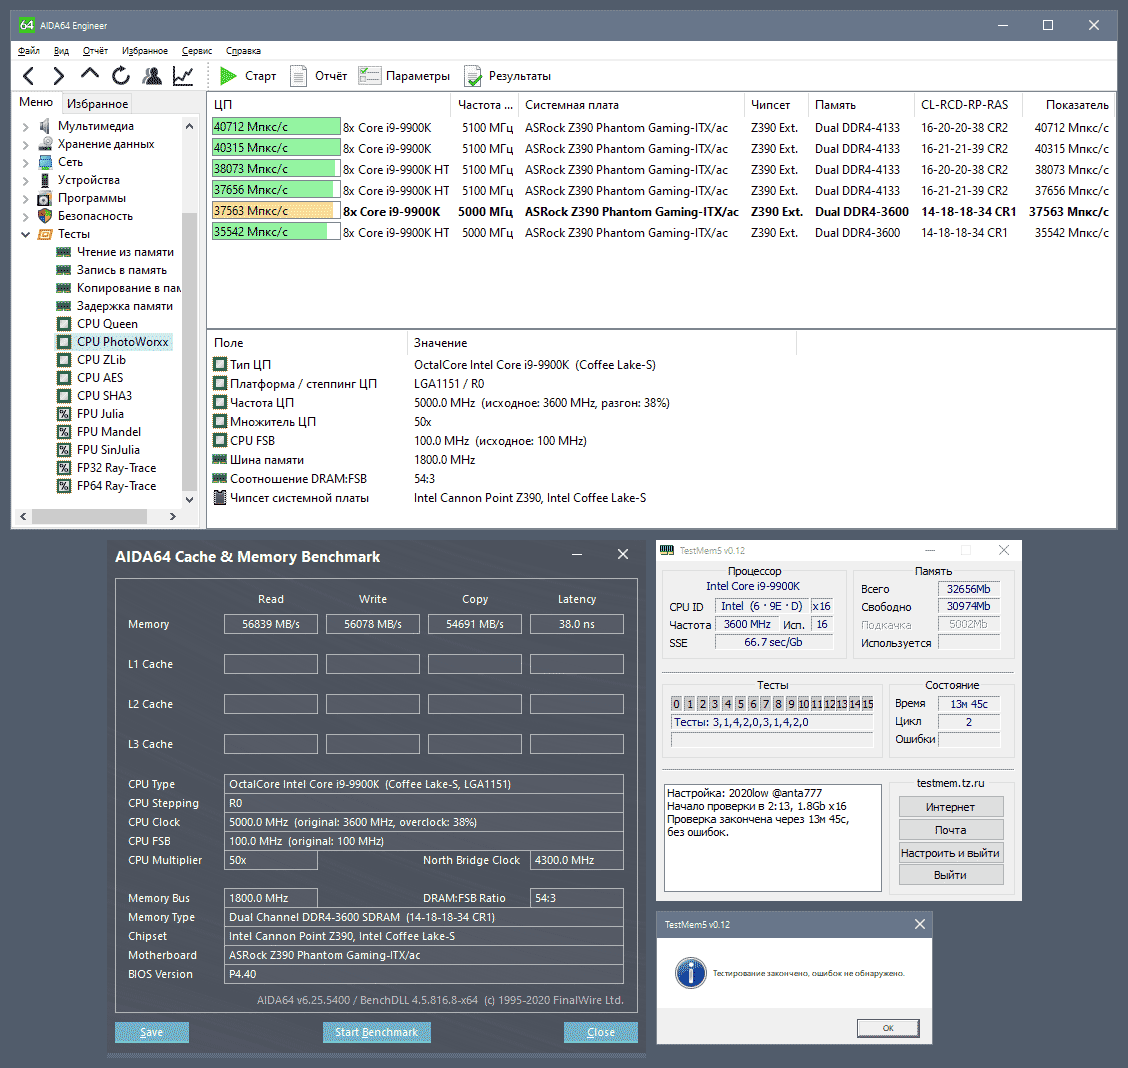1128x1068 pixels.
Task: Click the Значение column header
Action: 602,343
